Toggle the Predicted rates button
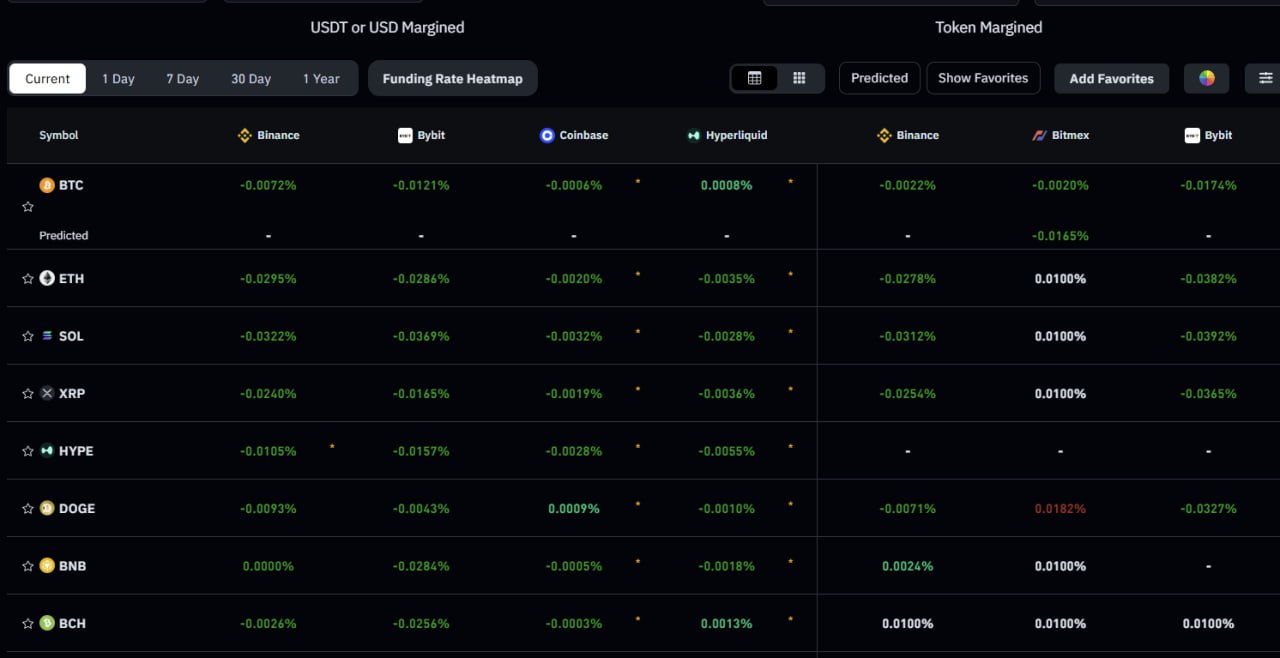Viewport: 1280px width, 658px height. (879, 78)
